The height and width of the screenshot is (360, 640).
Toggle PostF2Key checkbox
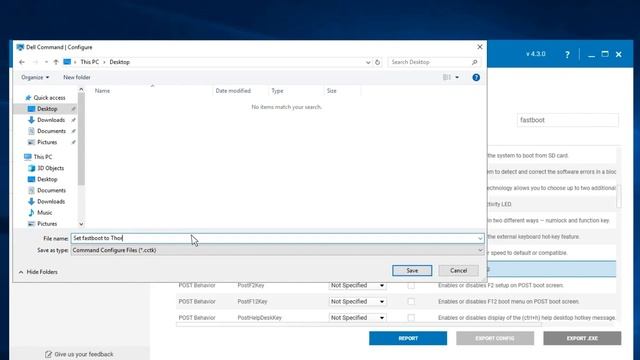point(411,286)
